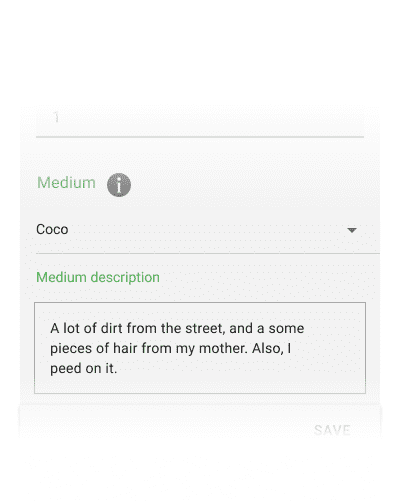Expand the Coco medium dropdown arrow
This screenshot has height=501, width=400.
pyautogui.click(x=352, y=230)
